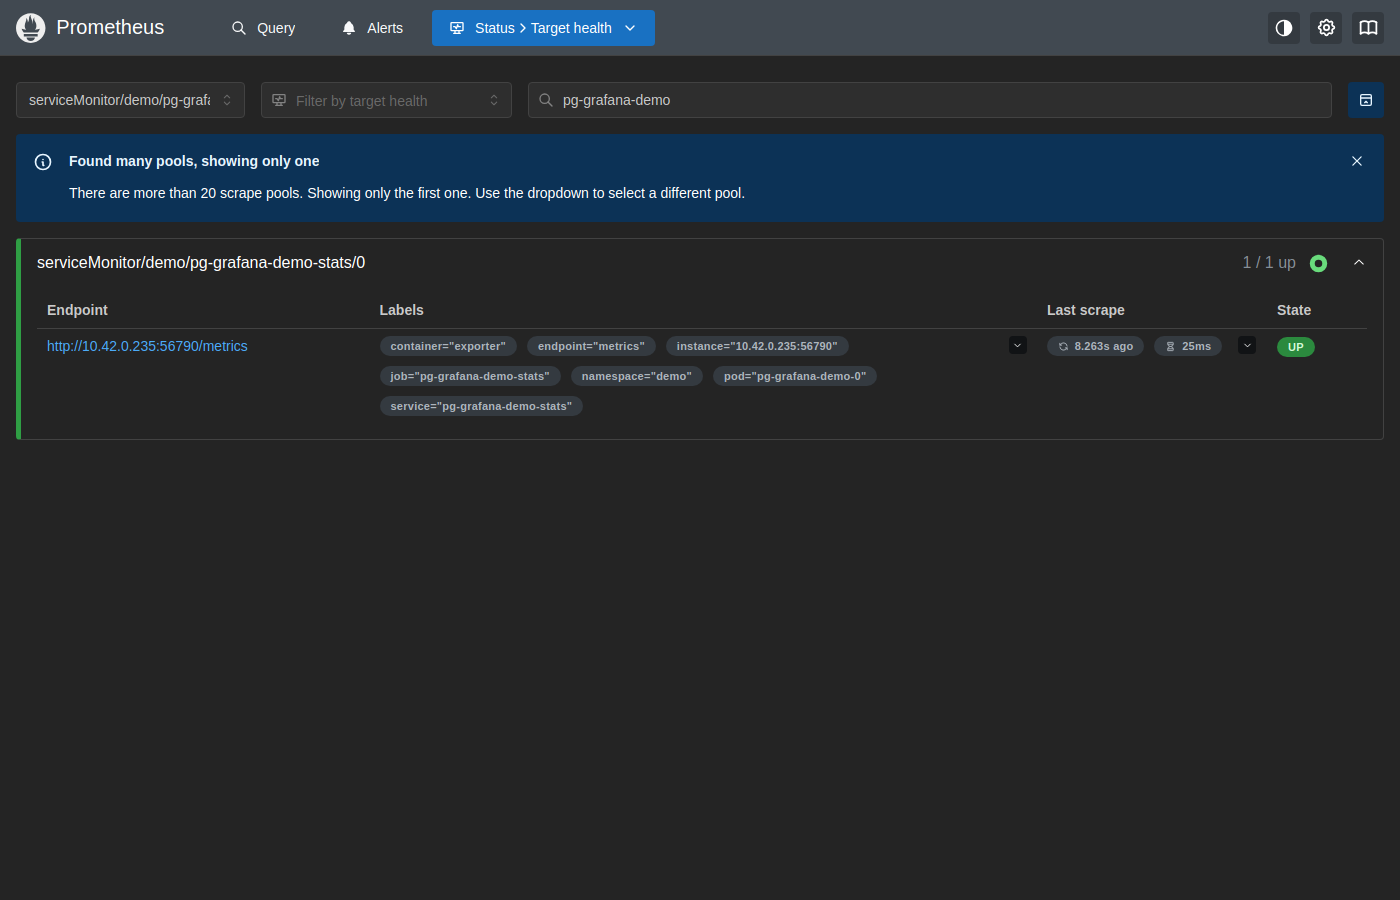Click the search magnifier icon in the filter box
Viewport: 1400px width, 900px height.
point(546,100)
